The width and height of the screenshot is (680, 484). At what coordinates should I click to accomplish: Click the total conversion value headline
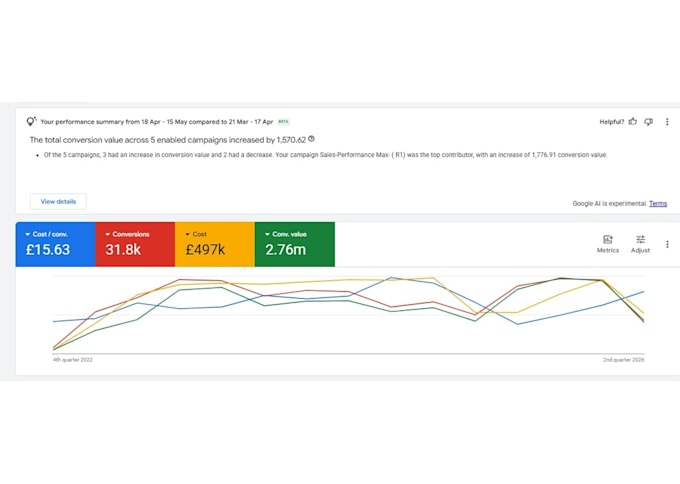tap(168, 140)
